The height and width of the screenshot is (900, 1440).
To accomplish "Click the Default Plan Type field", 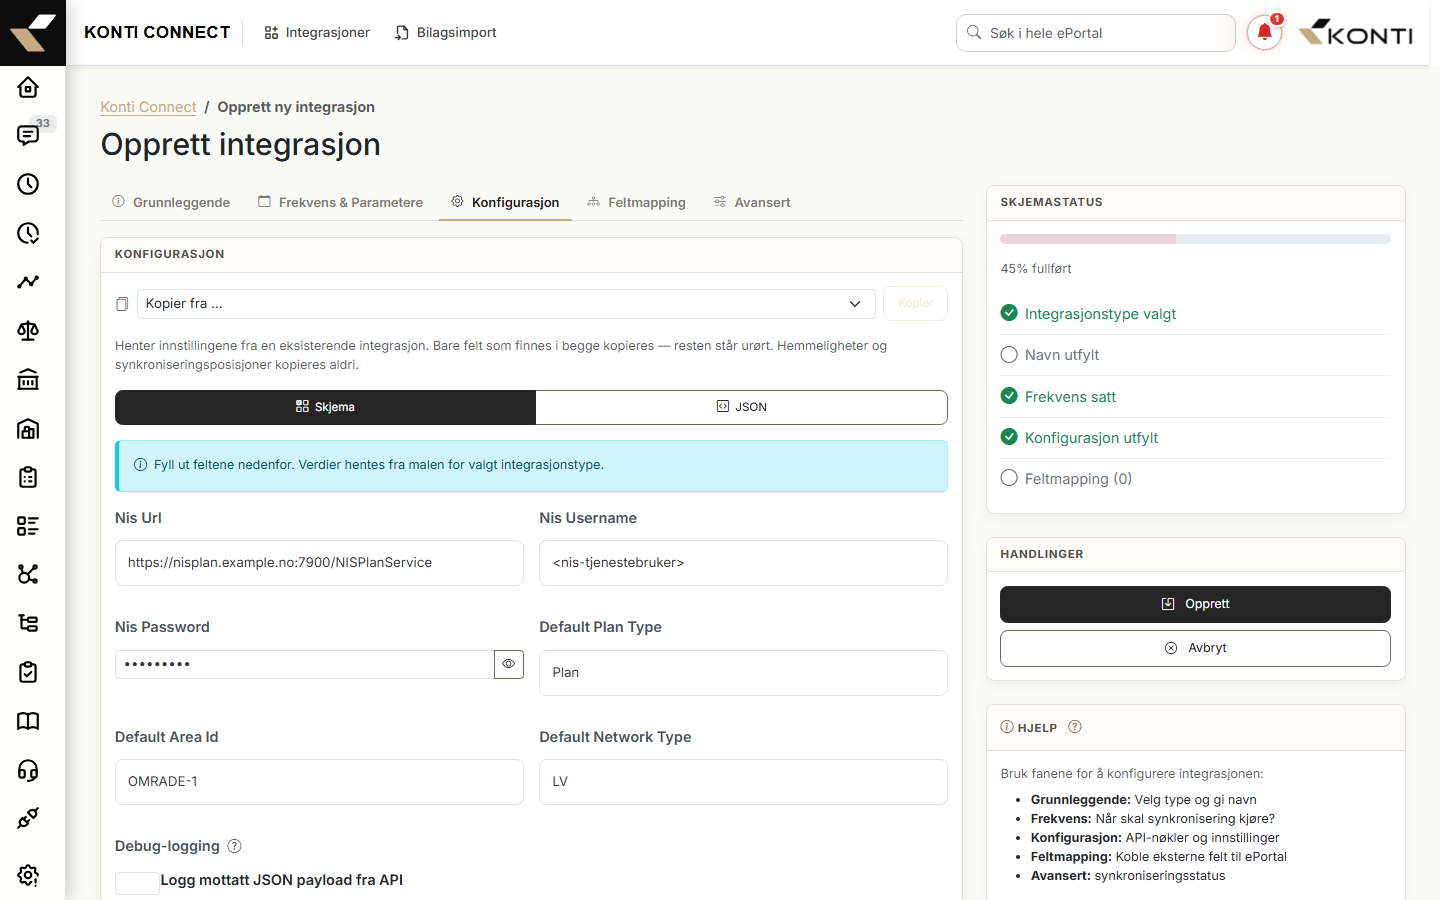I will [x=743, y=673].
